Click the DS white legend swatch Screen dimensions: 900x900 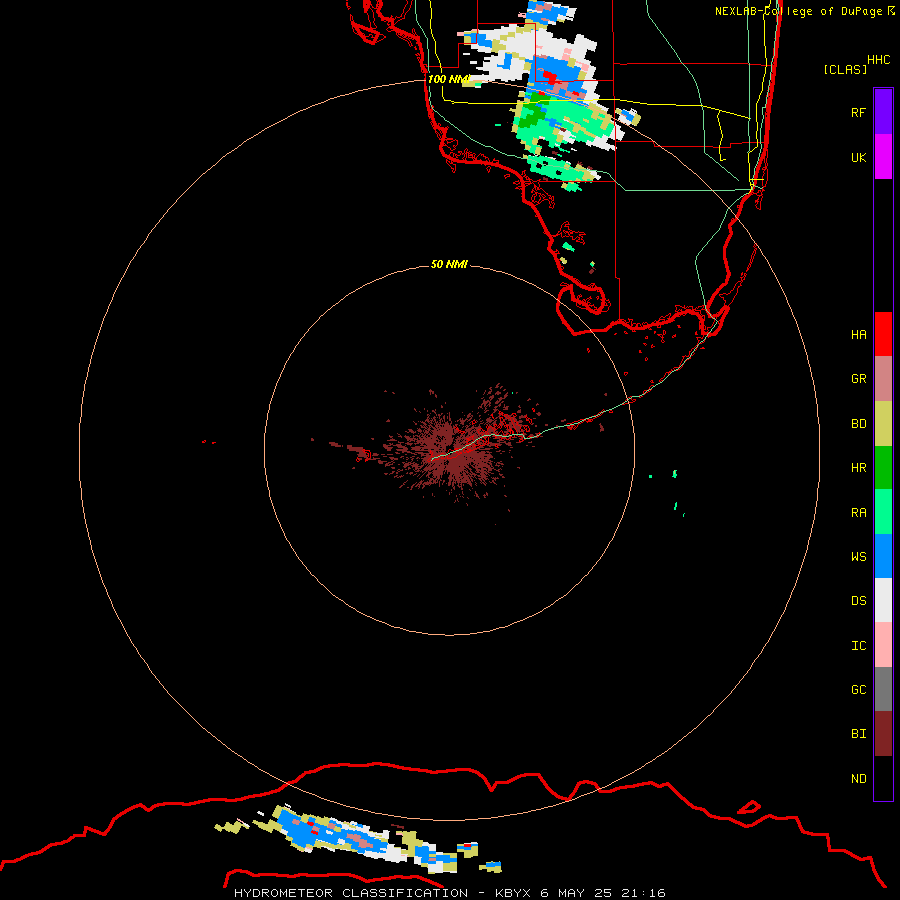883,600
